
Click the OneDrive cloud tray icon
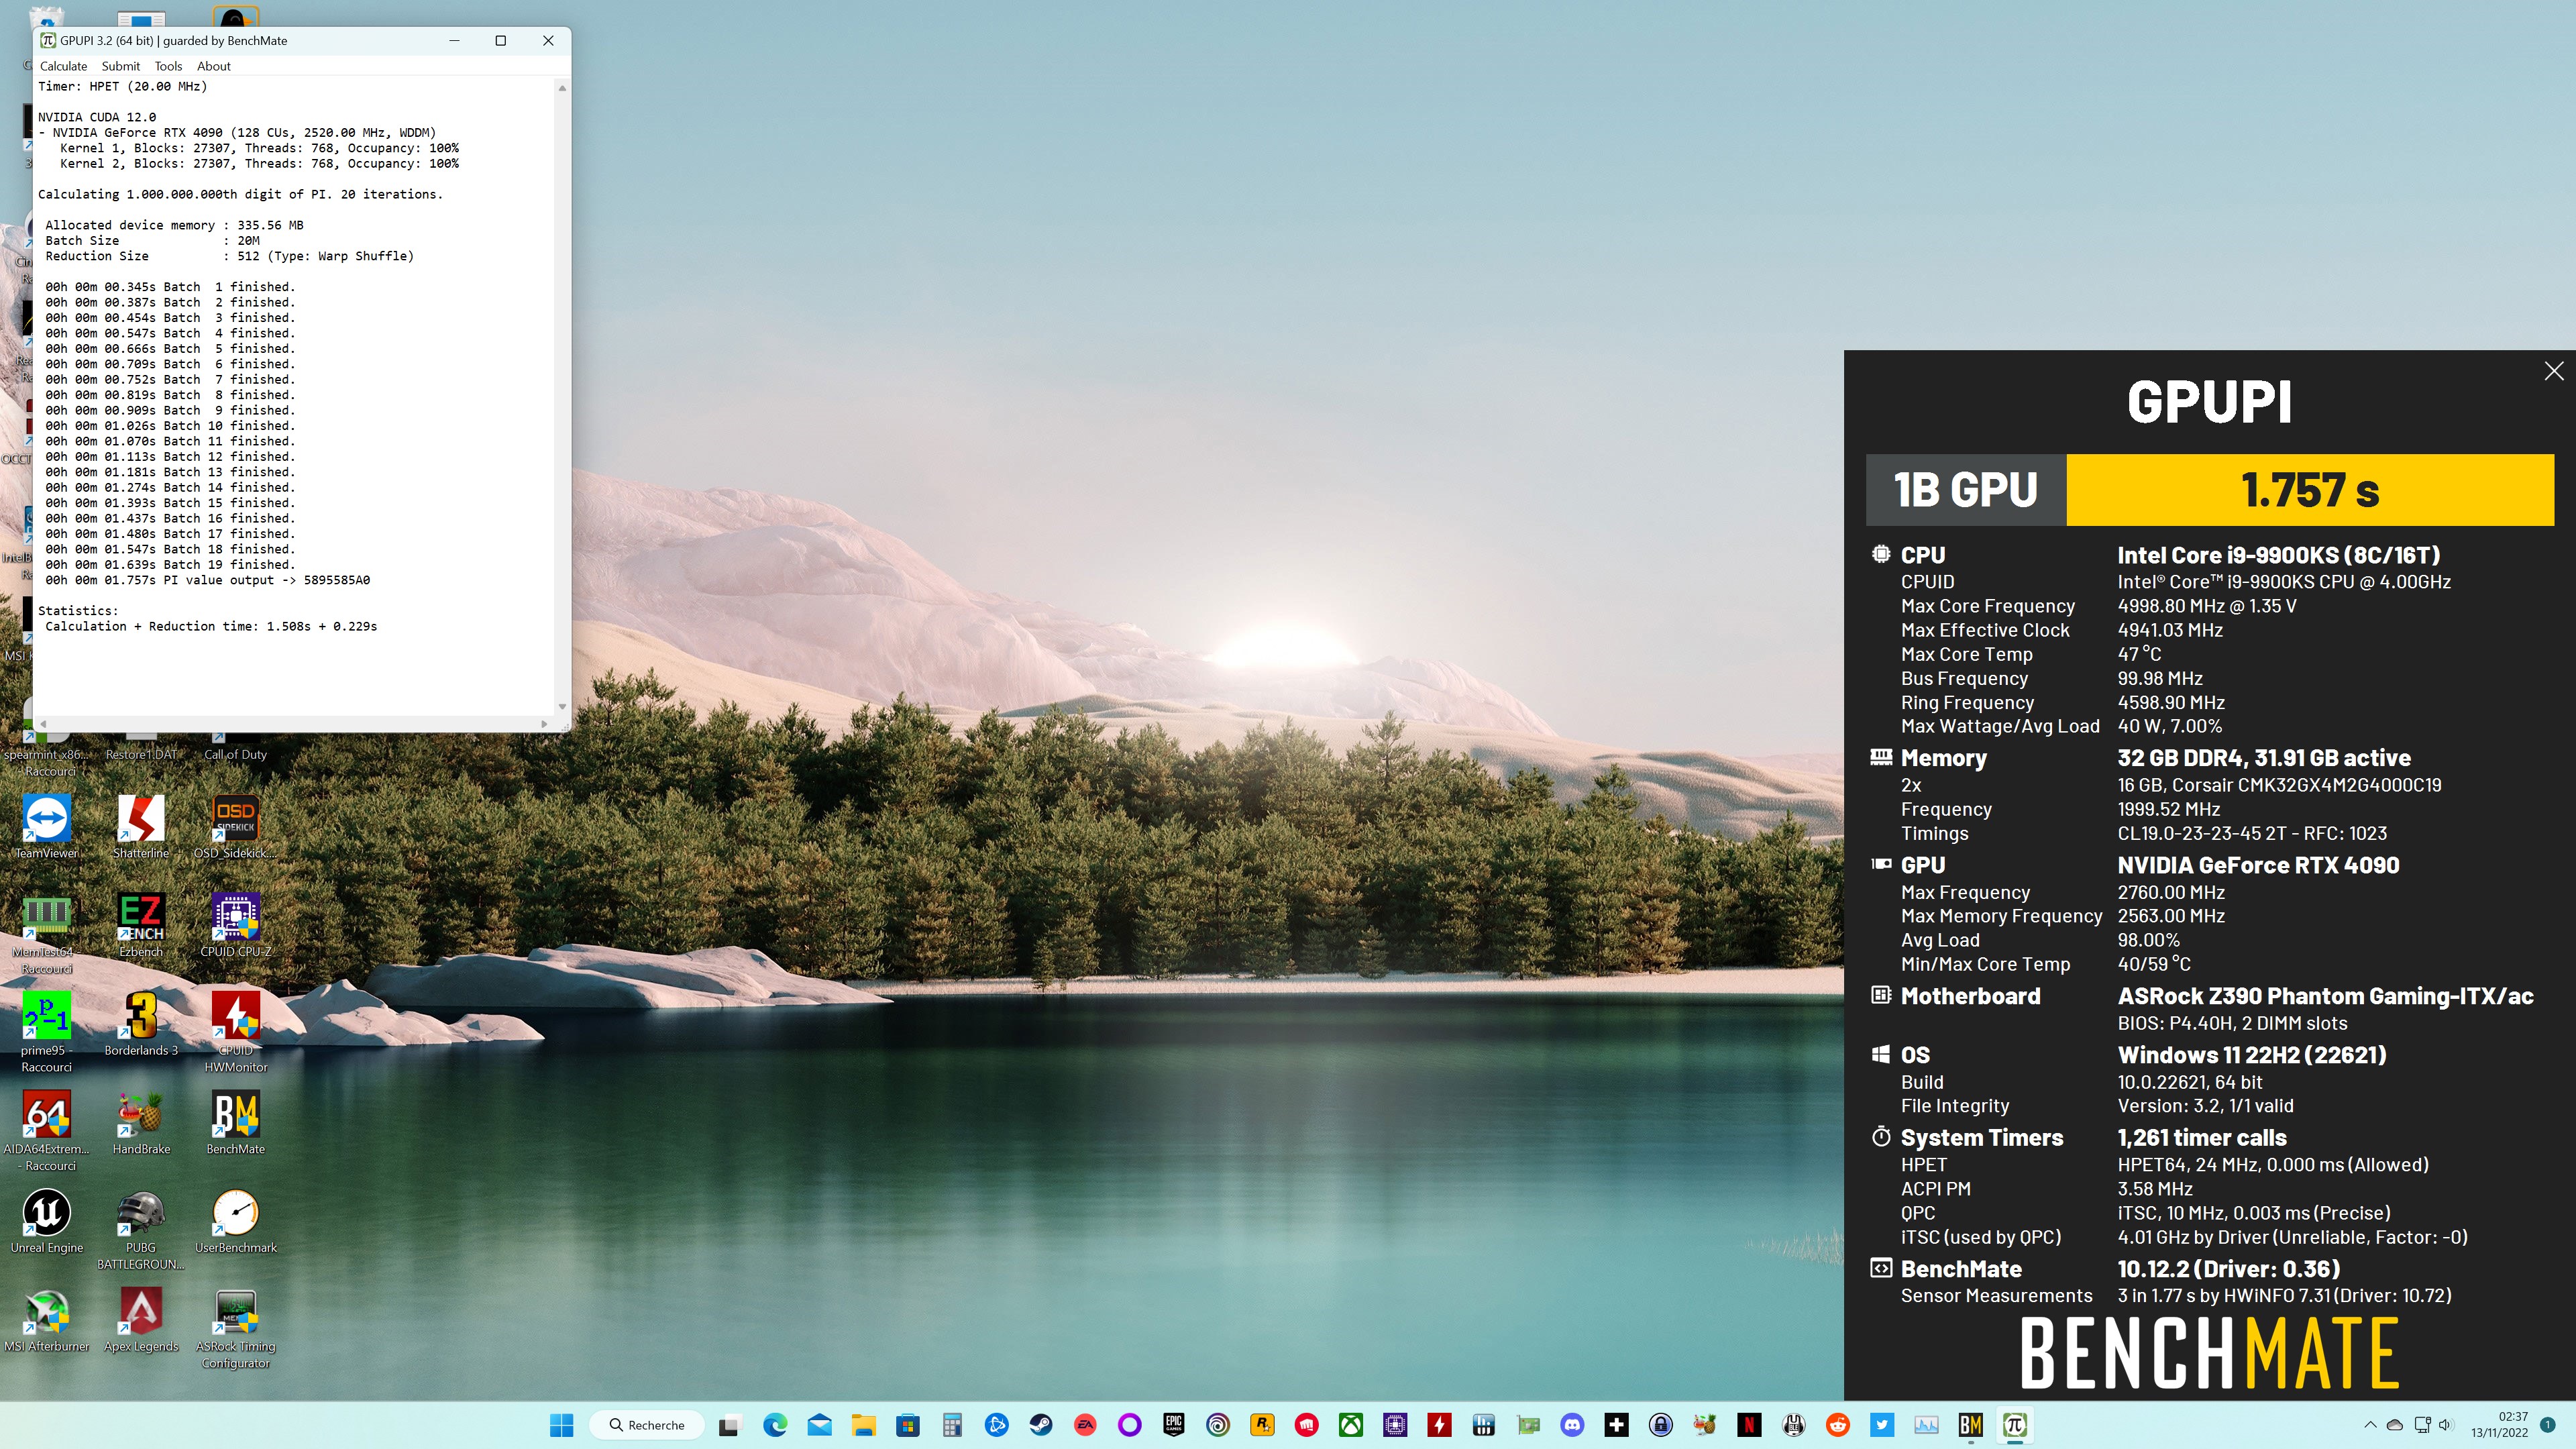click(2394, 1425)
